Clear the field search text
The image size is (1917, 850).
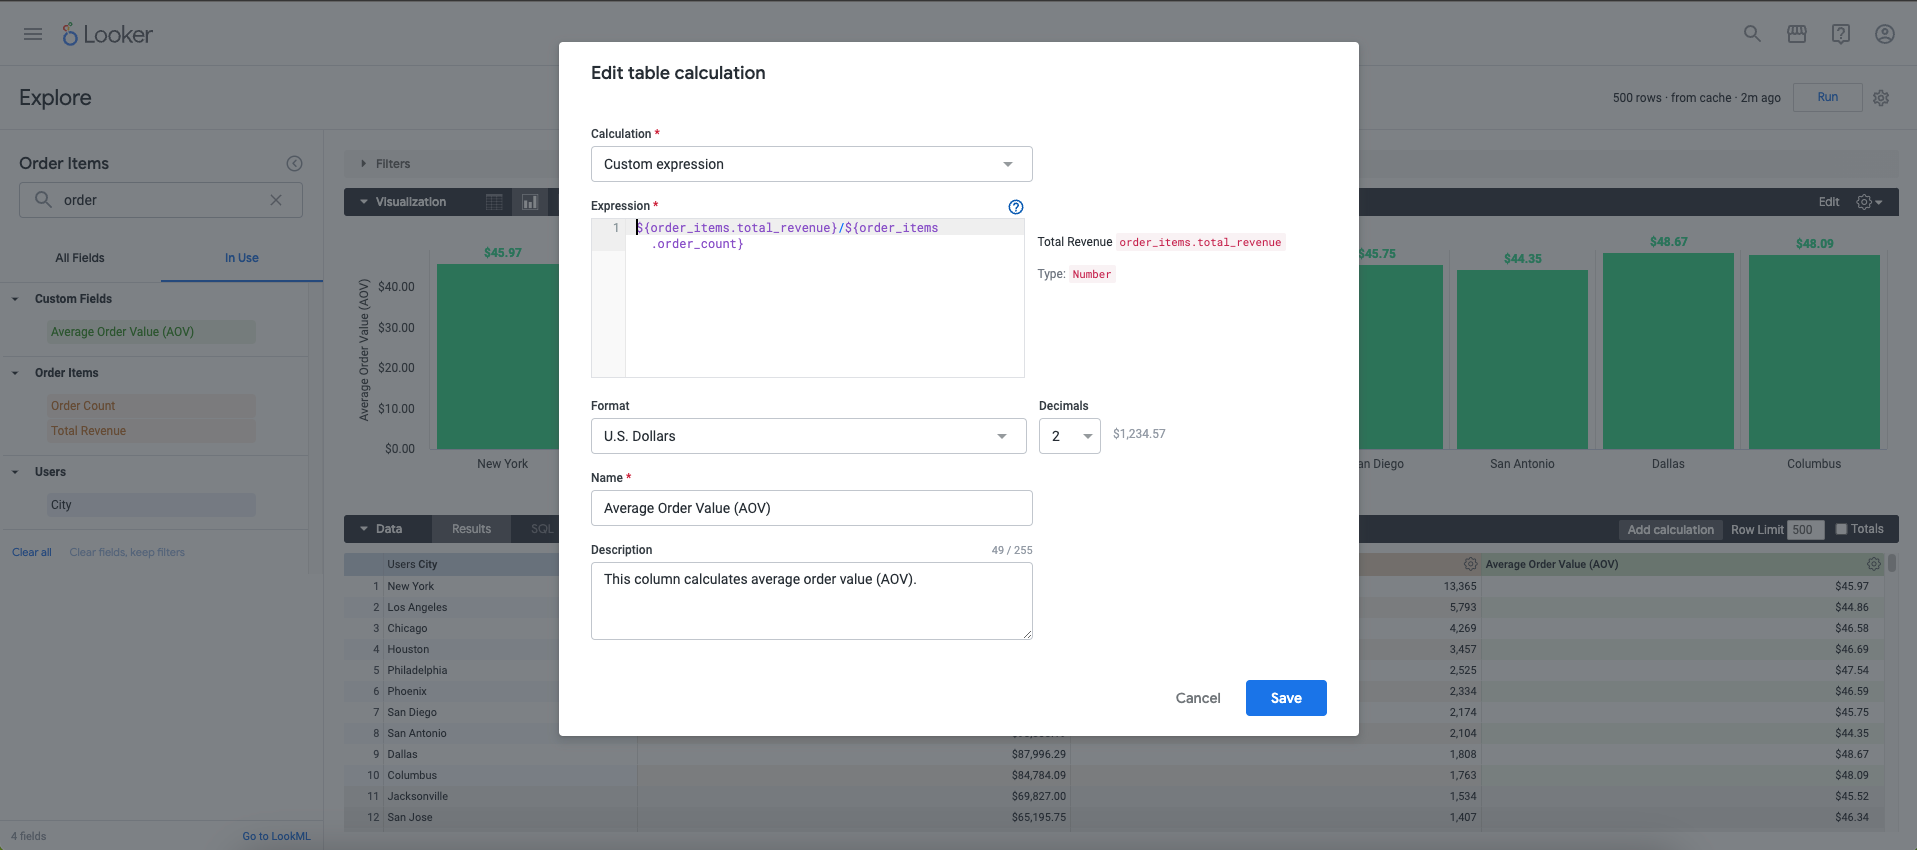pyautogui.click(x=276, y=200)
